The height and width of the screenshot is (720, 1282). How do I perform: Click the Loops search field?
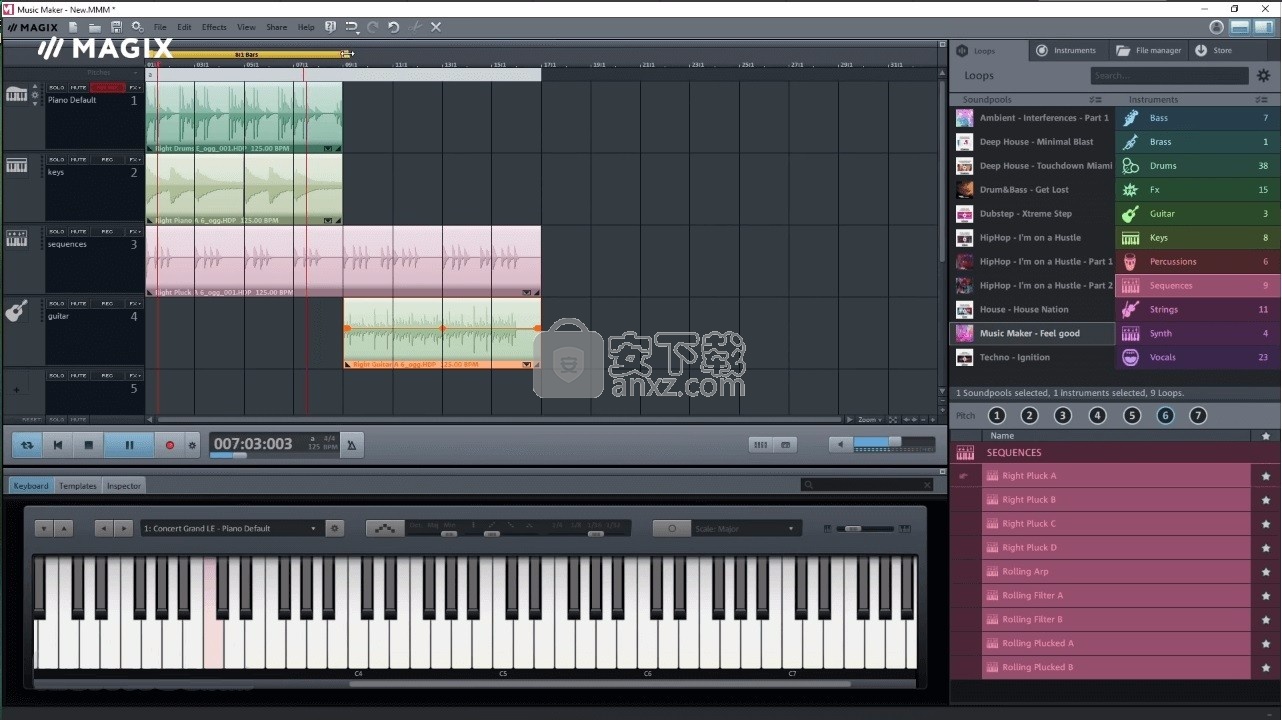pos(1168,75)
